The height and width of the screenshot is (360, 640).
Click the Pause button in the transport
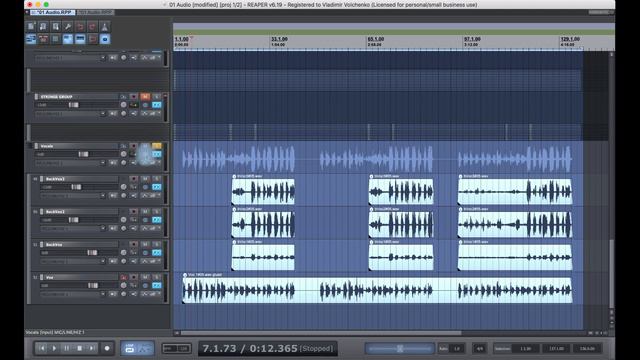(67, 348)
